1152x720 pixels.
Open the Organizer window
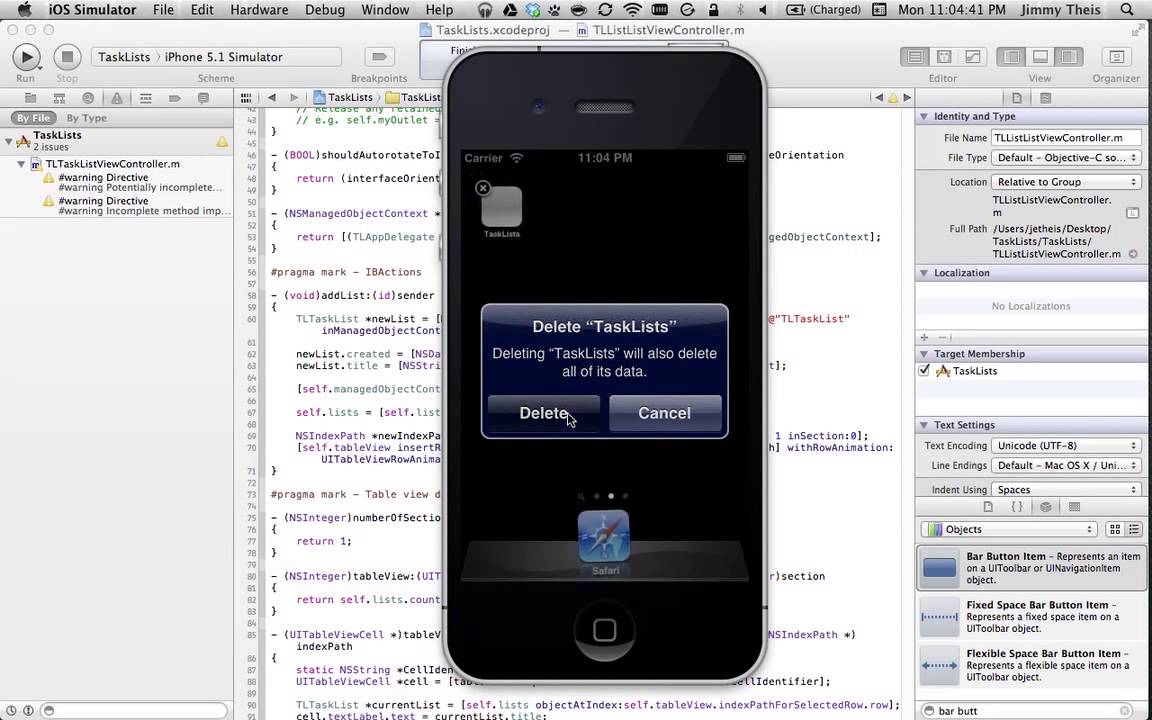click(x=1116, y=57)
